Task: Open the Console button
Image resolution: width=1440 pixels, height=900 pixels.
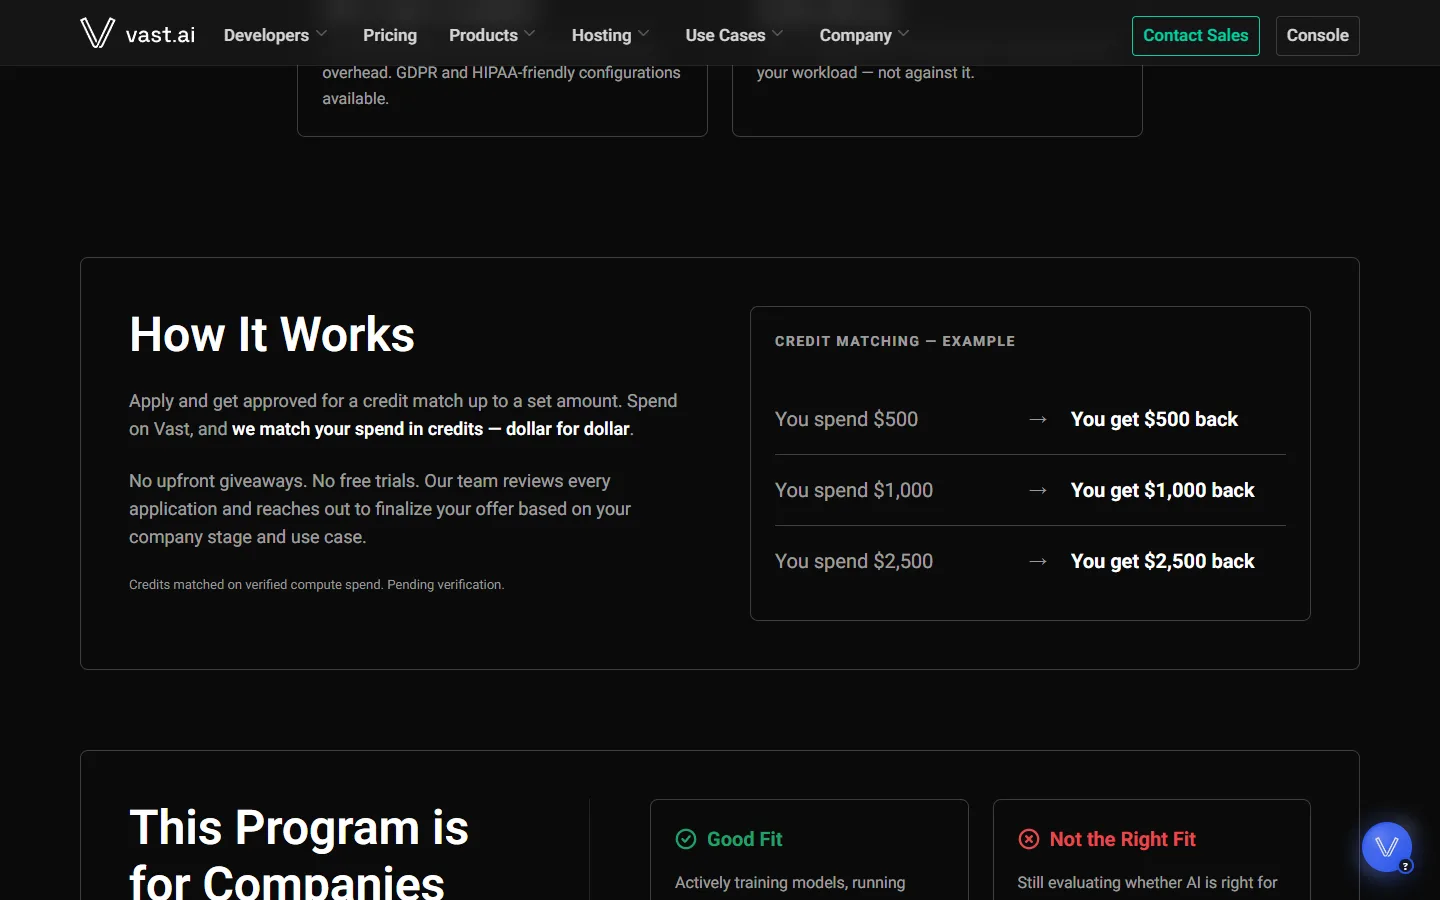Action: [1318, 36]
